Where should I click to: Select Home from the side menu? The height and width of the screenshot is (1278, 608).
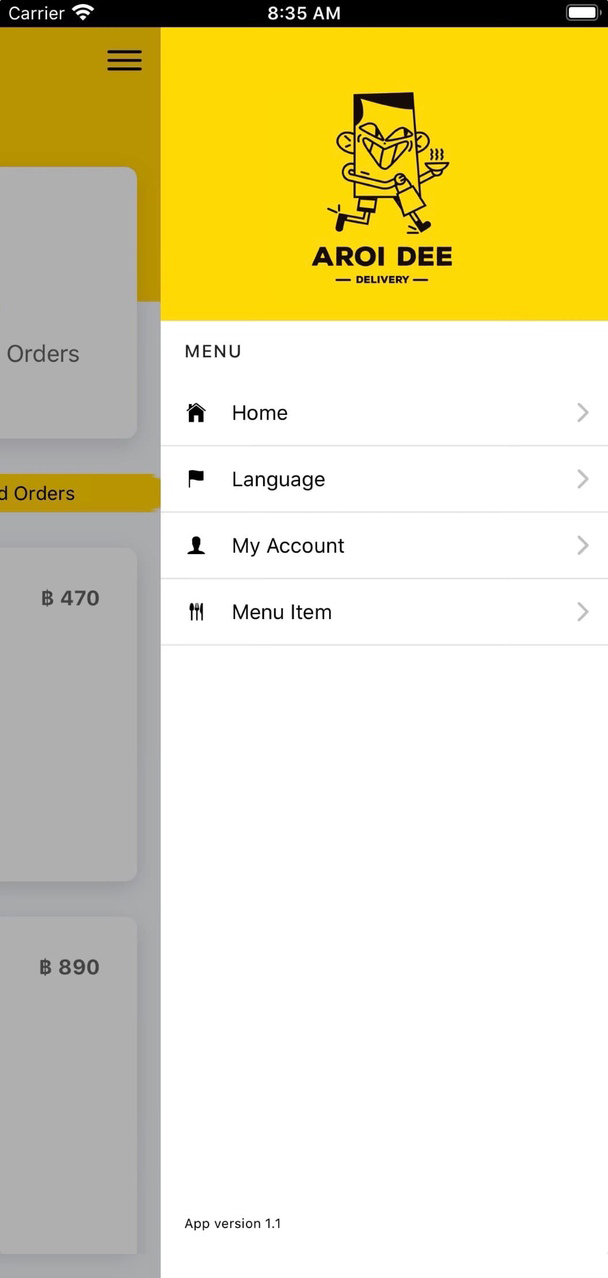(260, 413)
